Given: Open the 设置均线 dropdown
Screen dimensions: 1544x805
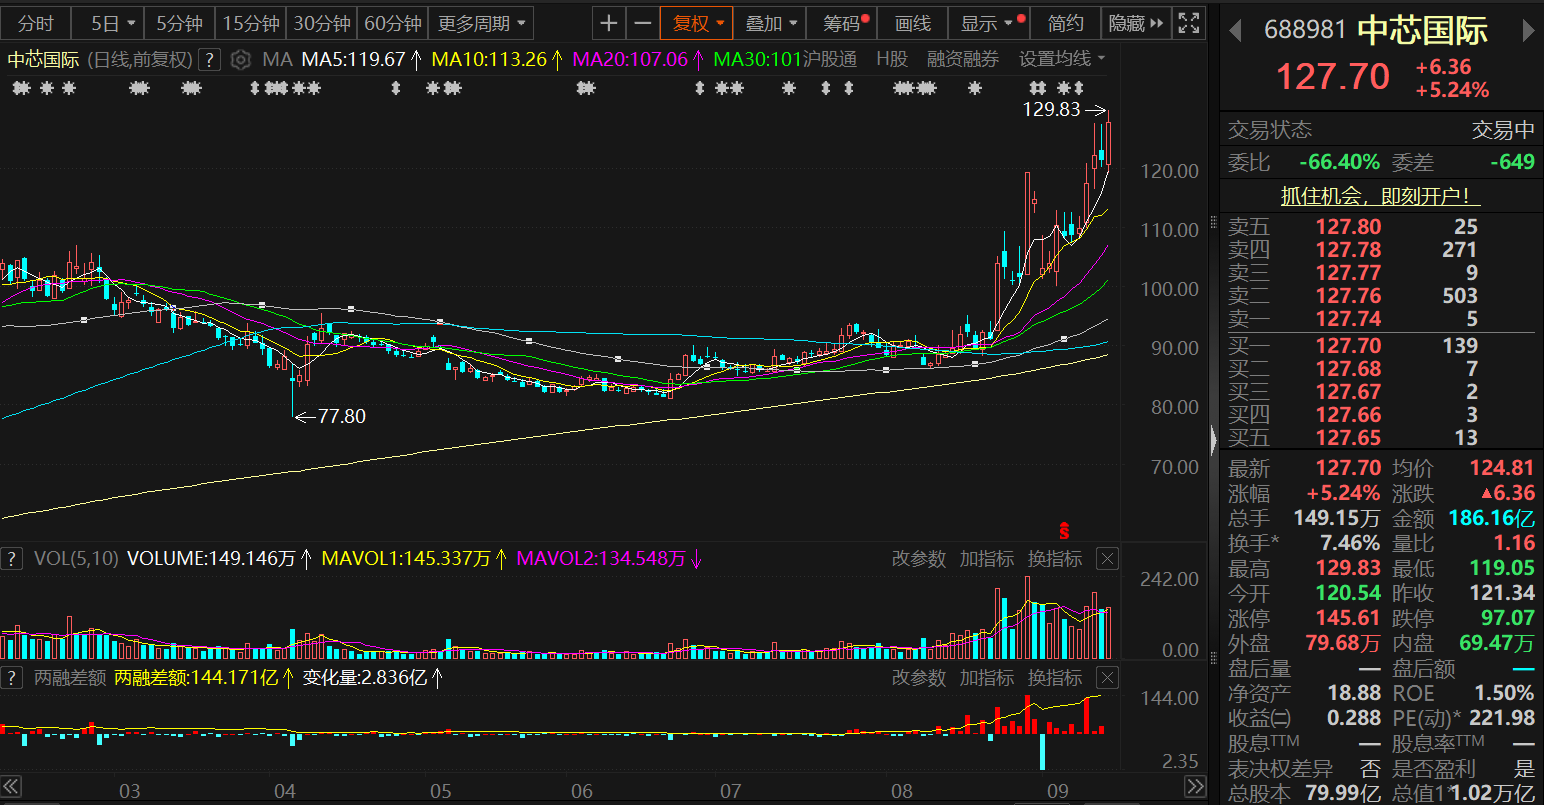Looking at the screenshot, I should (1062, 60).
